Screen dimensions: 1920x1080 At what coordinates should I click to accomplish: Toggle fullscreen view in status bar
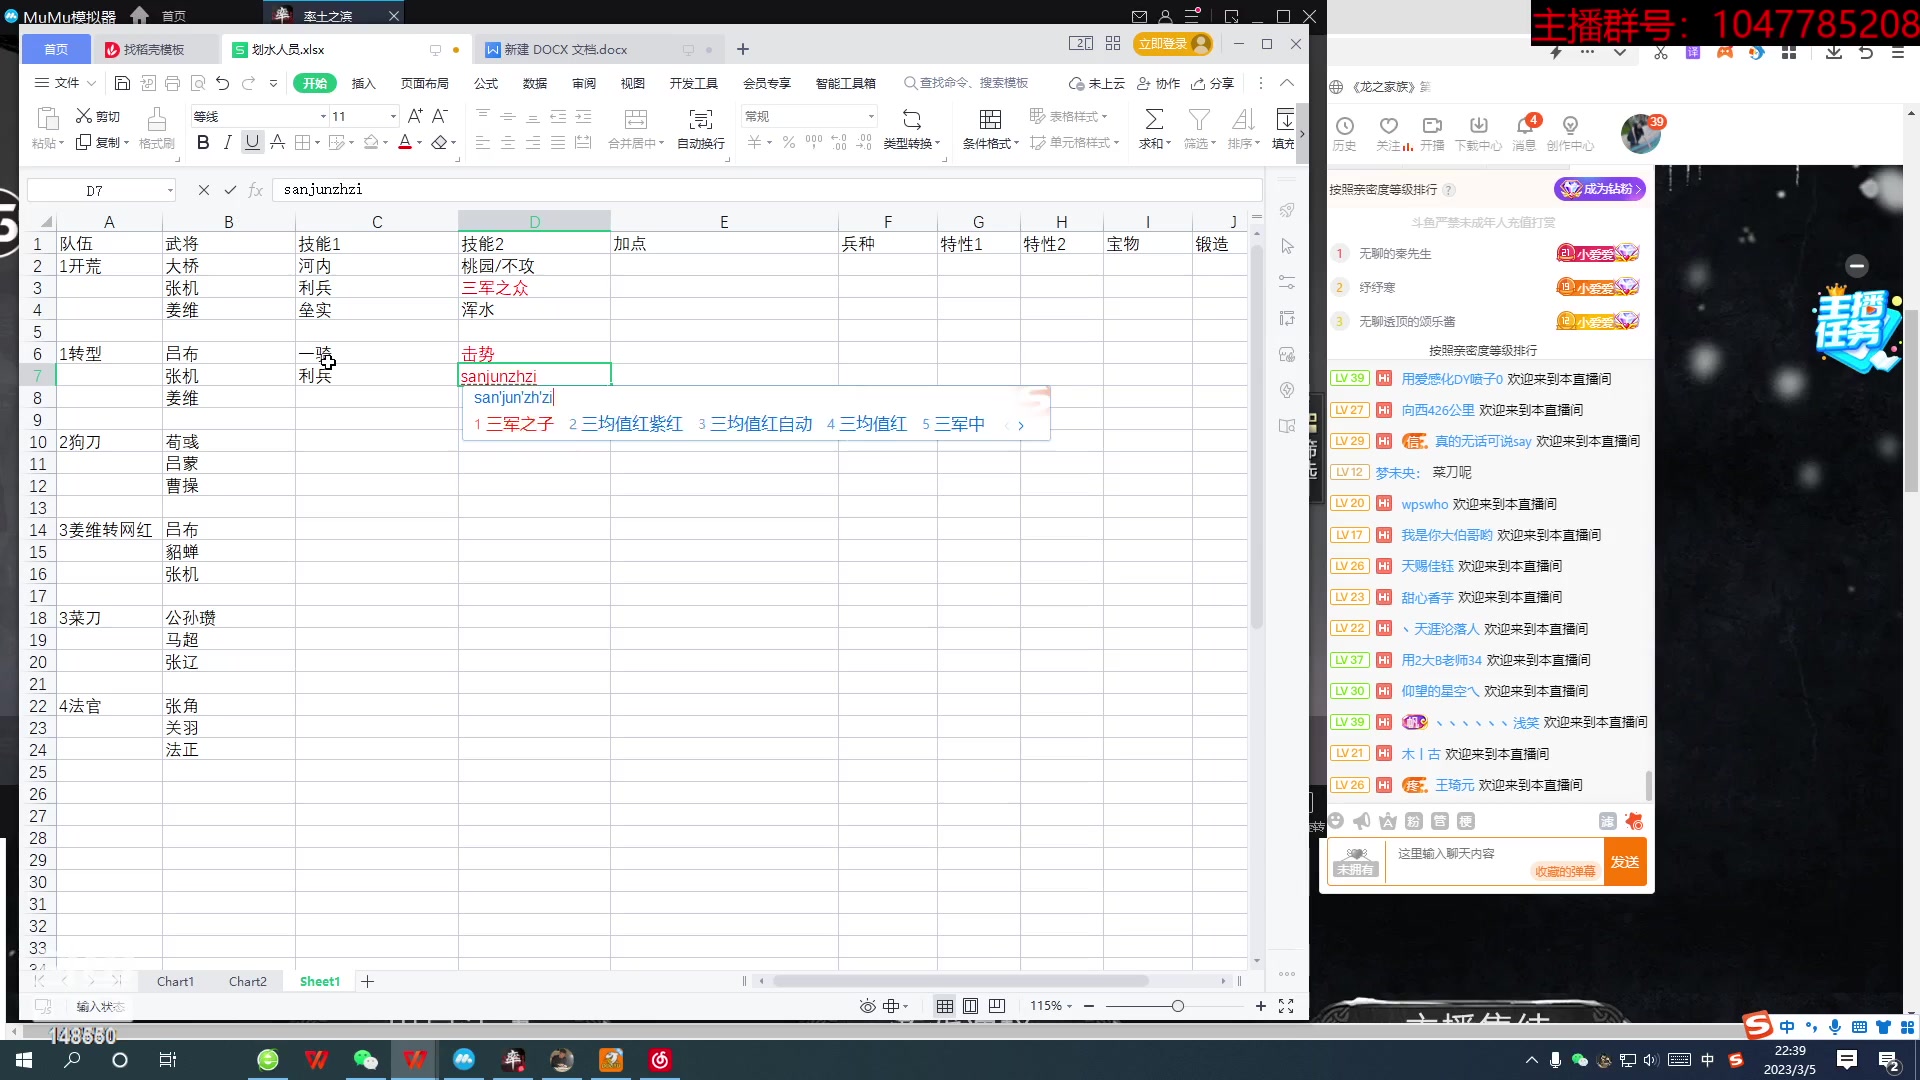tap(1286, 1006)
